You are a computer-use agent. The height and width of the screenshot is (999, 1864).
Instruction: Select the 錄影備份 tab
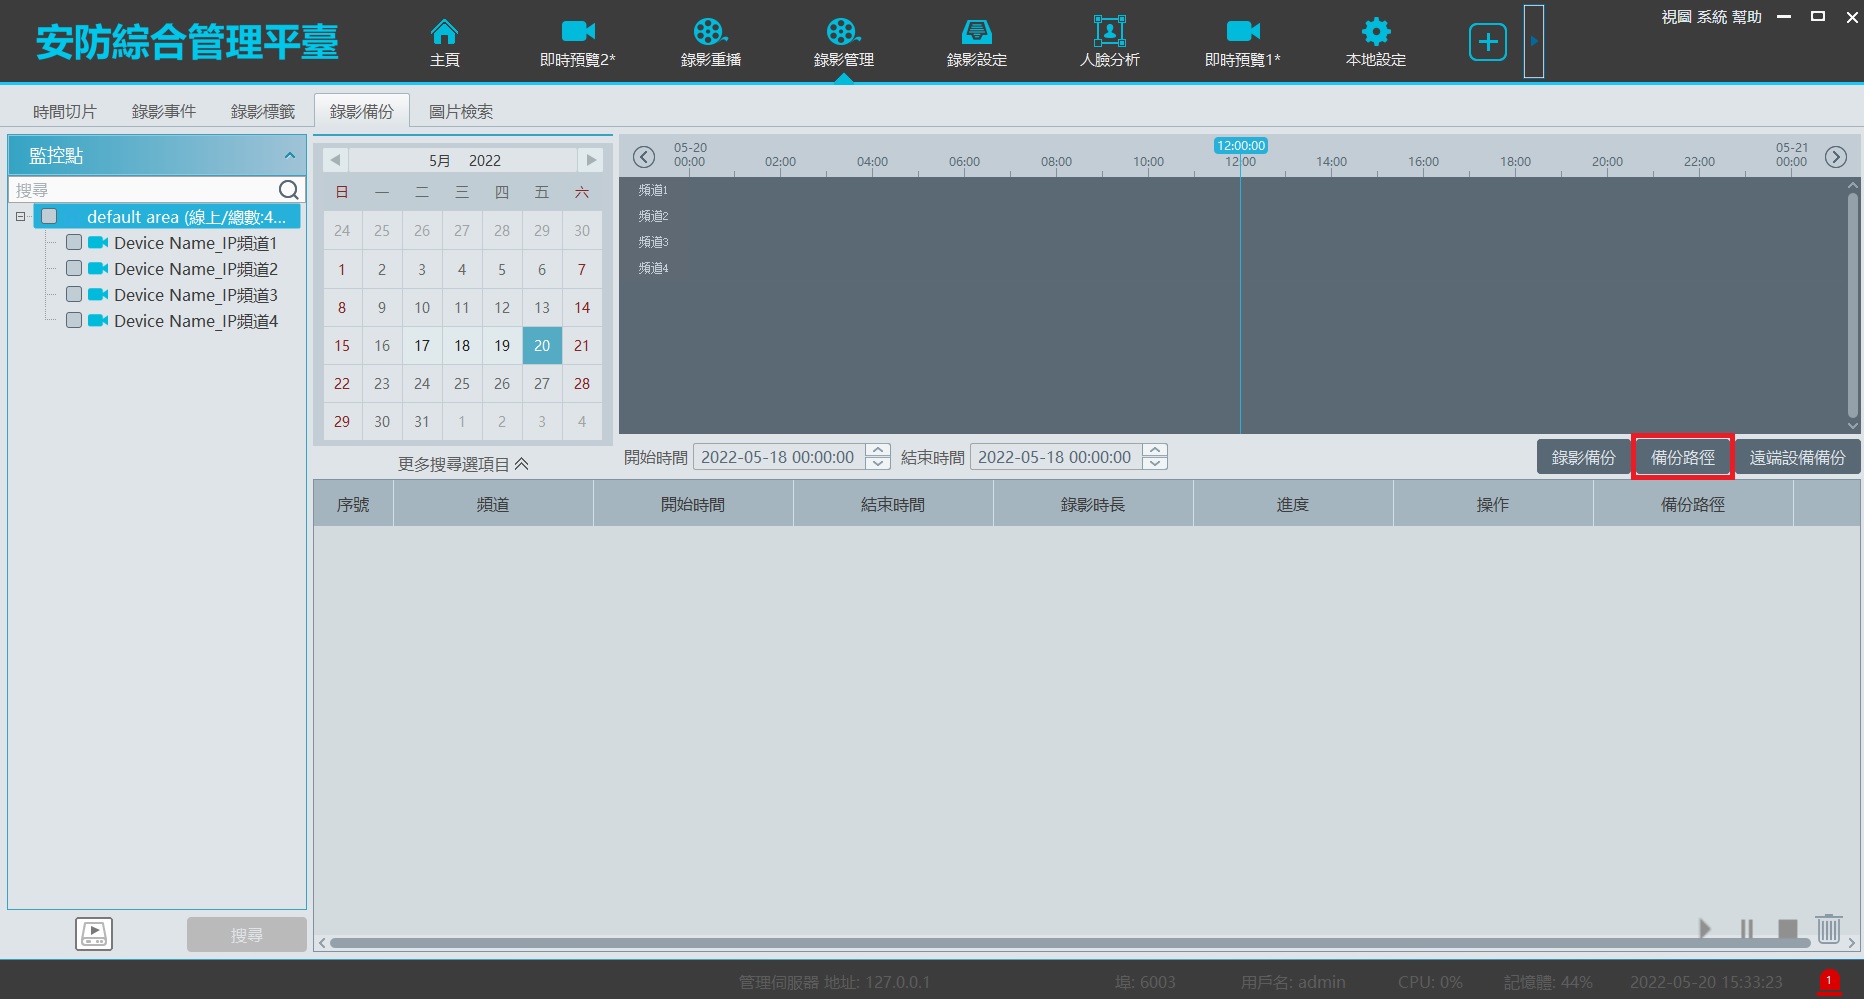tap(362, 111)
